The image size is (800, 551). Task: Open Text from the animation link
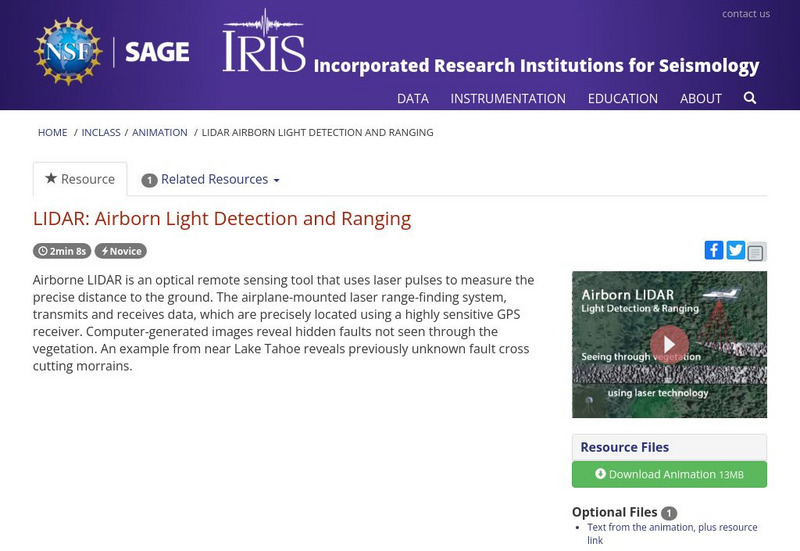coord(672,533)
